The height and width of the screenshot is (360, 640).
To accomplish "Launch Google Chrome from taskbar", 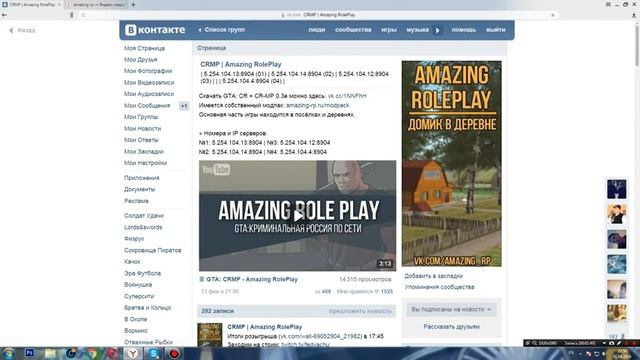I will [91, 353].
